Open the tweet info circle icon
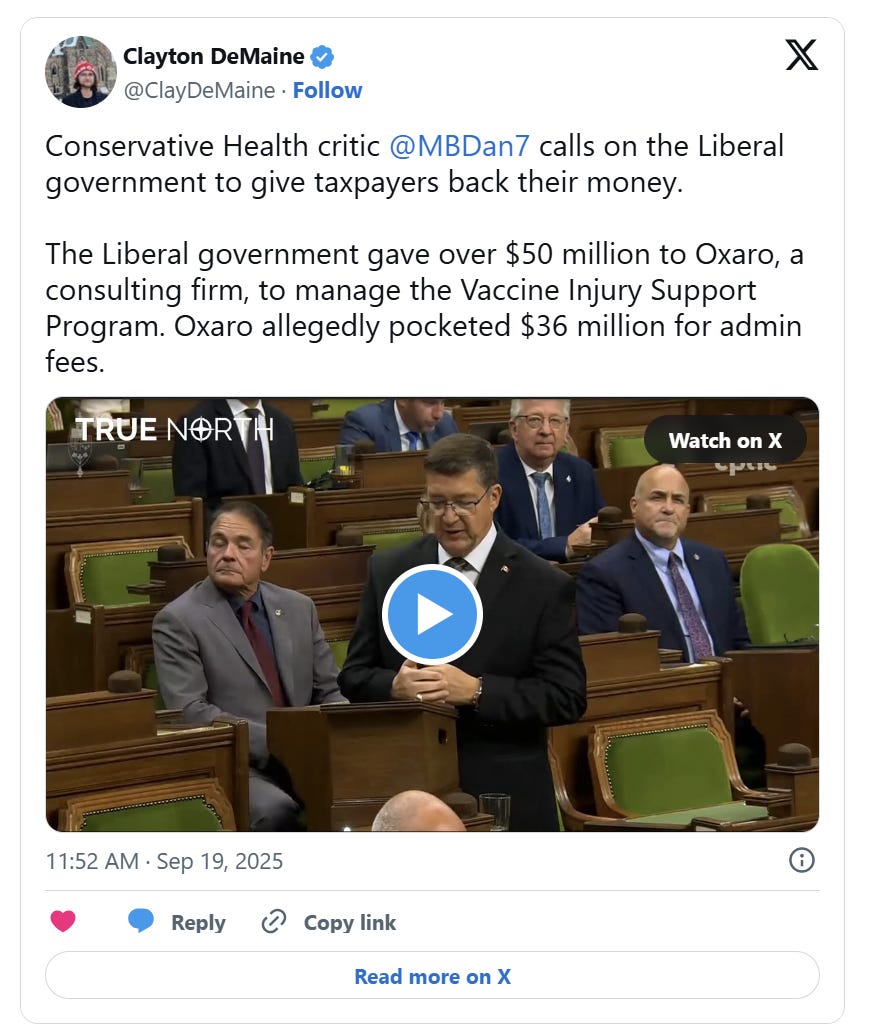This screenshot has height=1033, width=871. pyautogui.click(x=801, y=860)
